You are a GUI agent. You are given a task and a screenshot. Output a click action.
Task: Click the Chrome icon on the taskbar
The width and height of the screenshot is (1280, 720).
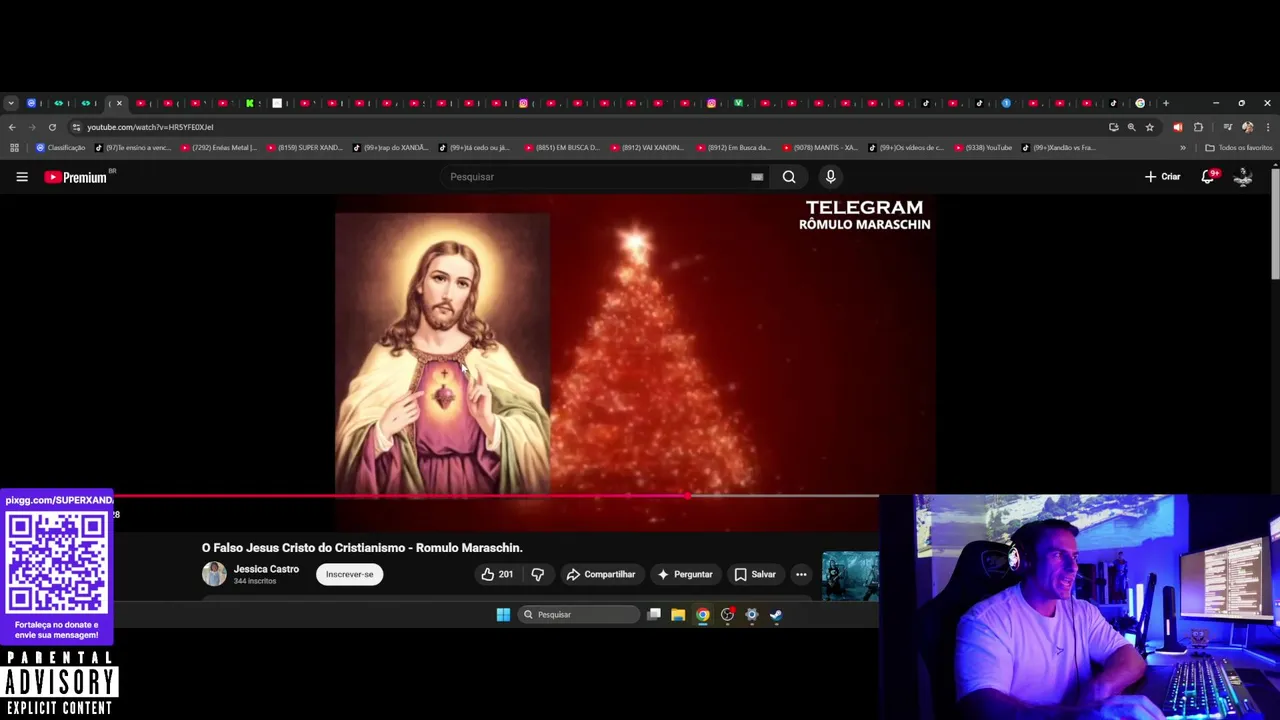tap(703, 615)
